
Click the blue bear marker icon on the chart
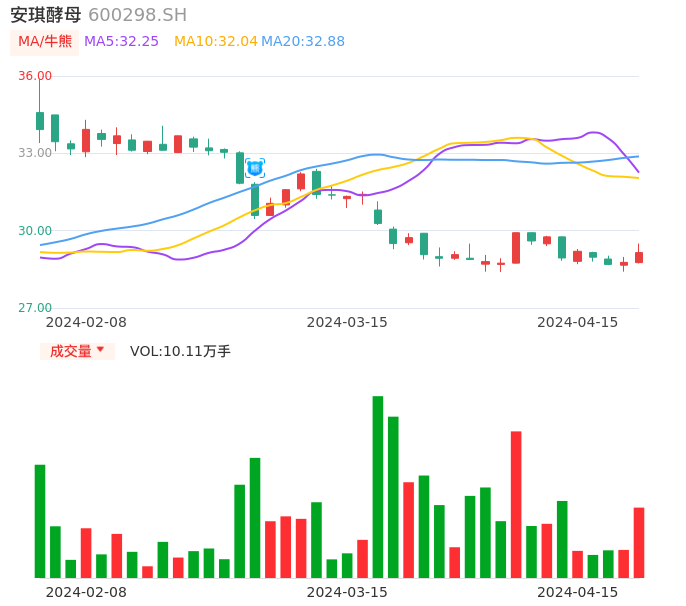pos(255,168)
